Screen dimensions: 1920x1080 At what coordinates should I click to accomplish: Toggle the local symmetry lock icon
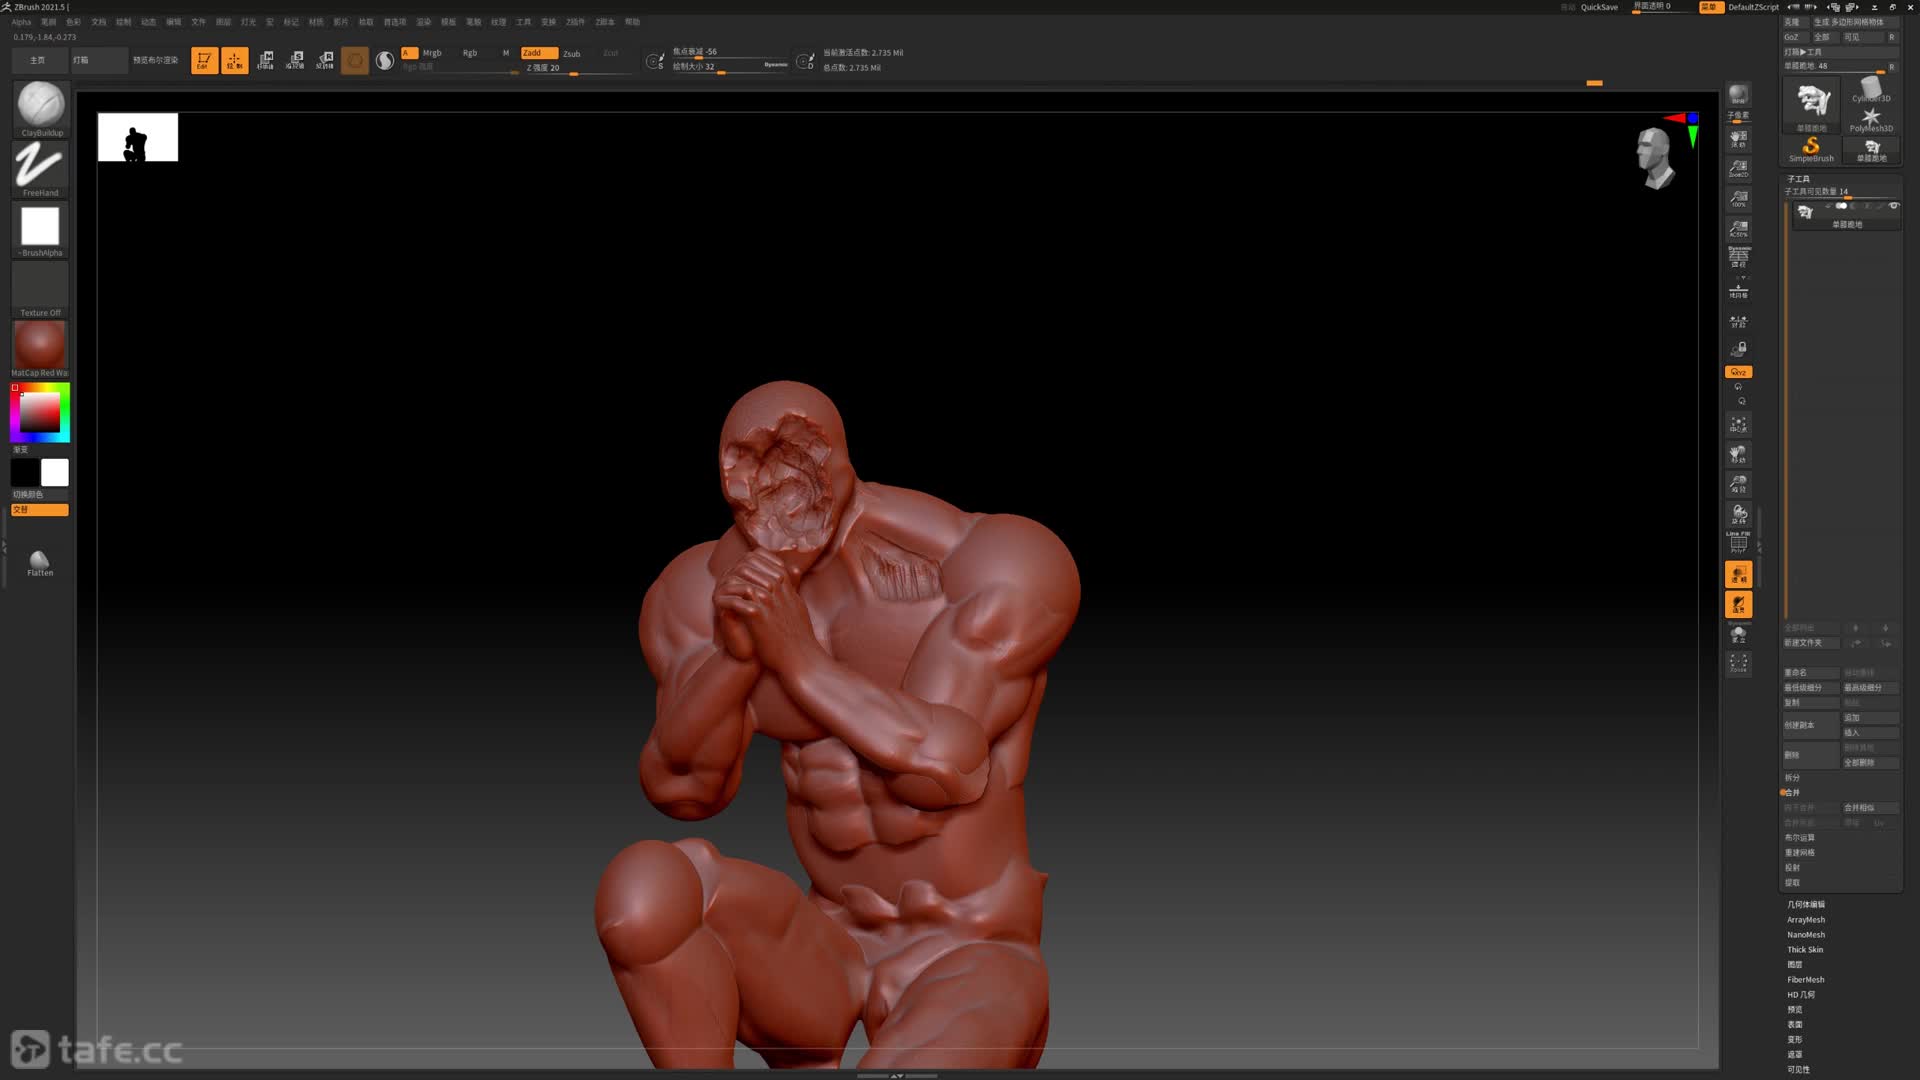(x=1738, y=349)
